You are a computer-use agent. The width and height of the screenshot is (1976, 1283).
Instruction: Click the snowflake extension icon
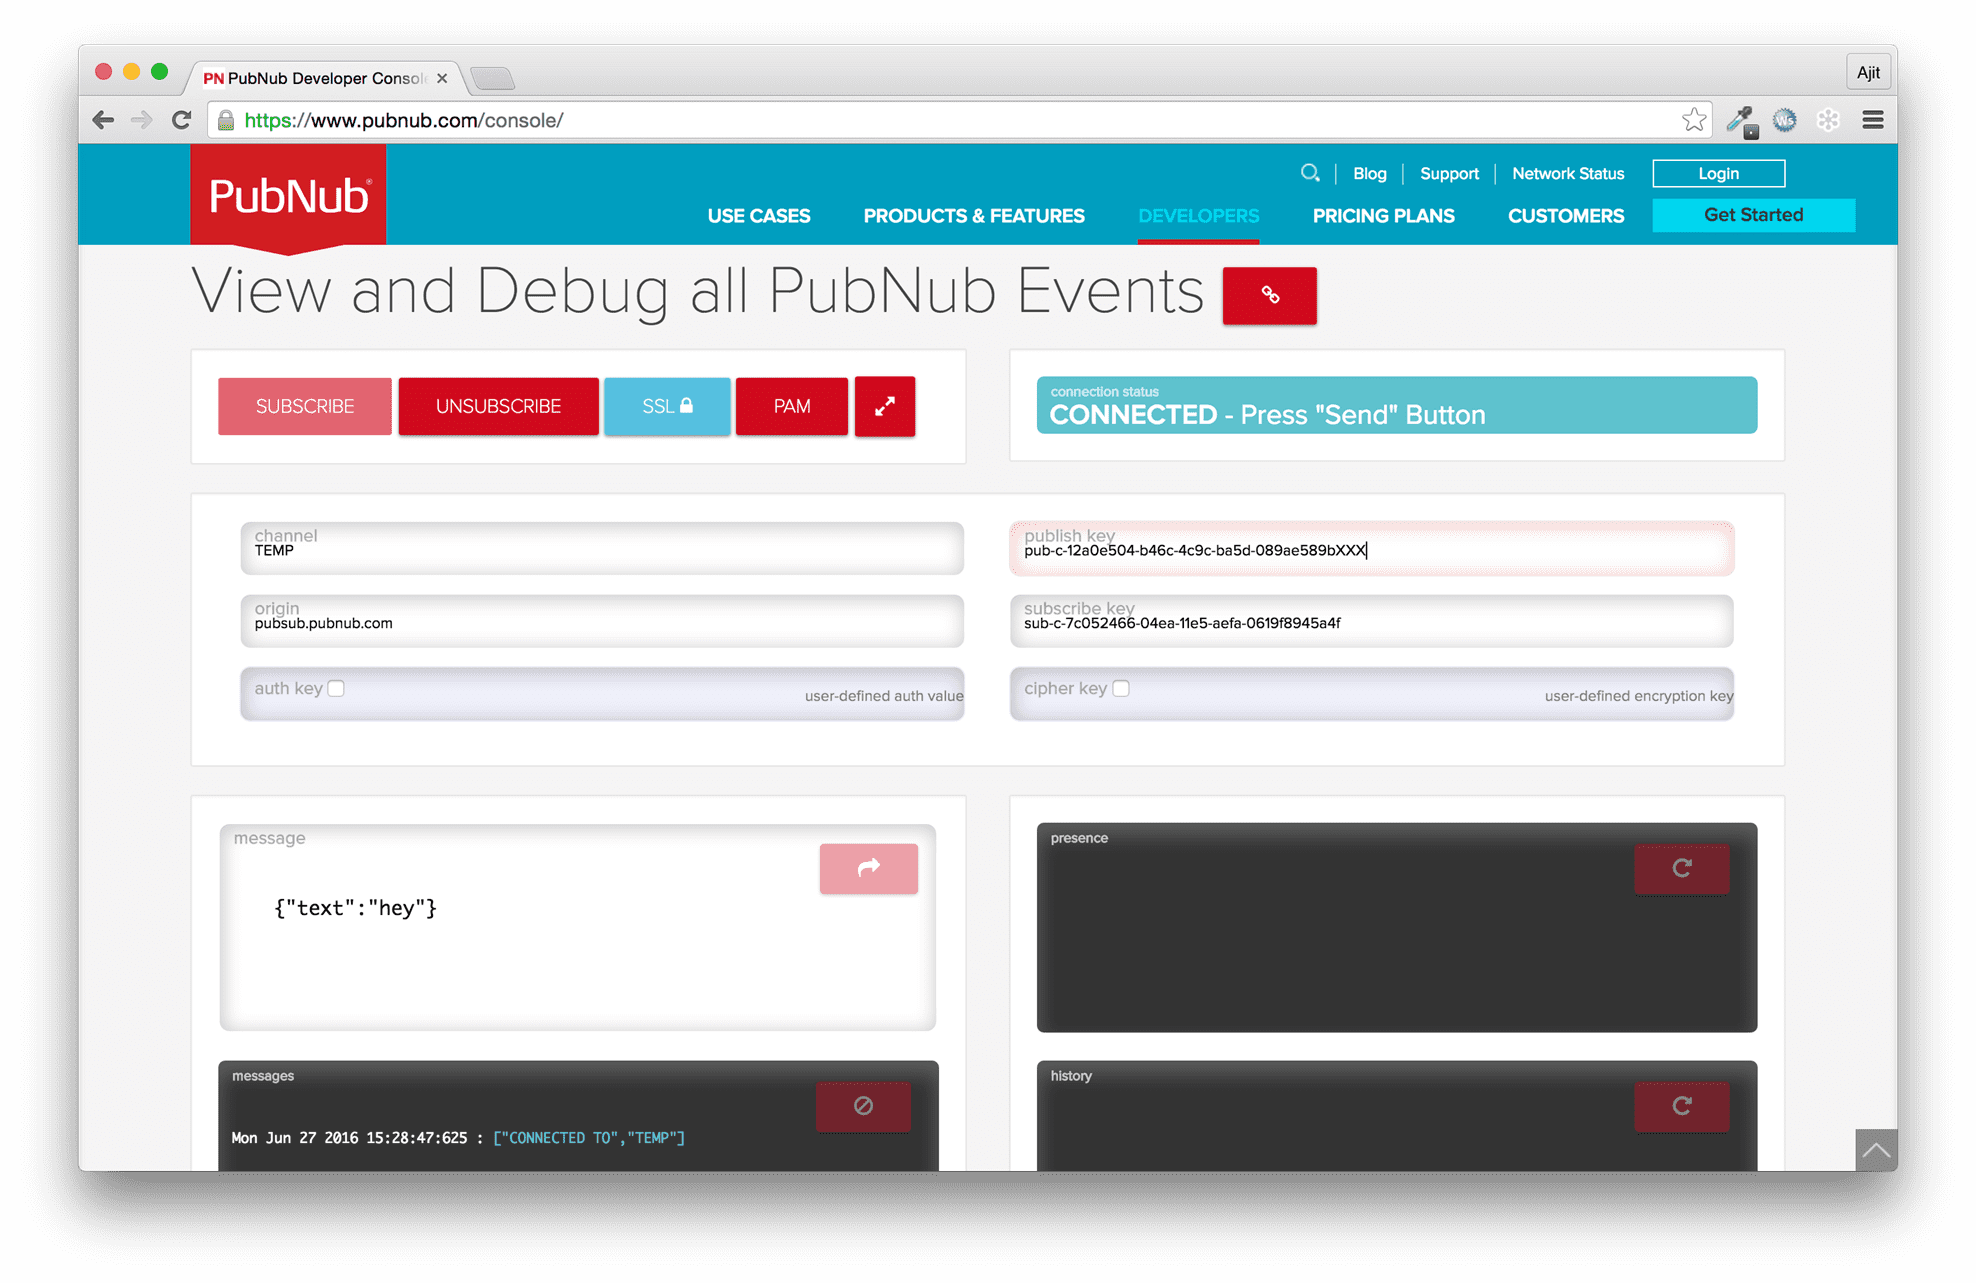click(1829, 120)
